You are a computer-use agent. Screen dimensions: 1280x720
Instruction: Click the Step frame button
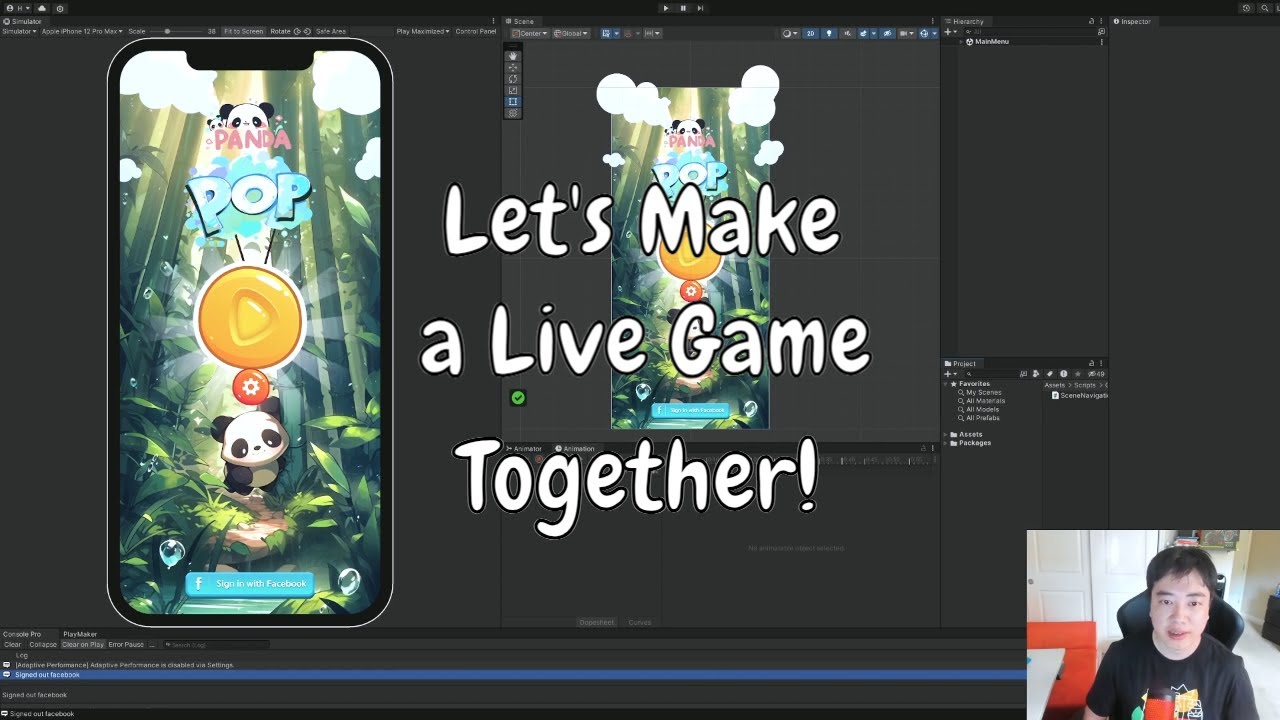700,8
